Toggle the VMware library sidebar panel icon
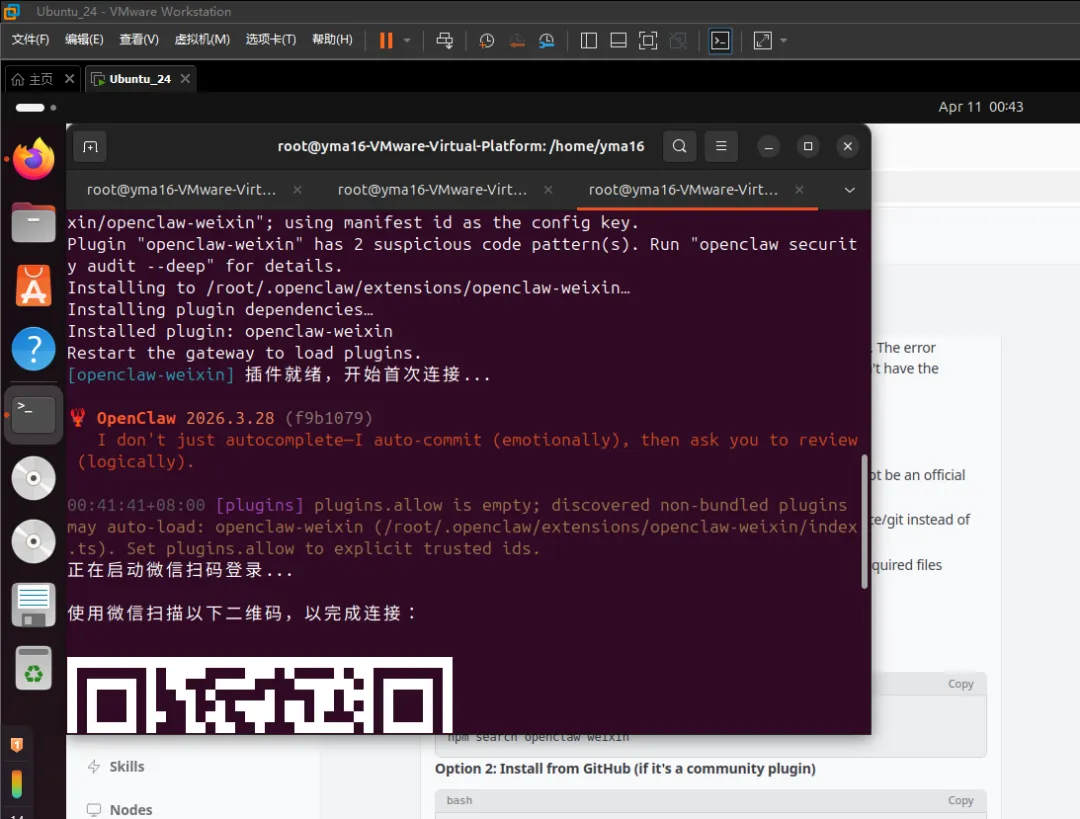This screenshot has height=819, width=1080. click(x=589, y=41)
